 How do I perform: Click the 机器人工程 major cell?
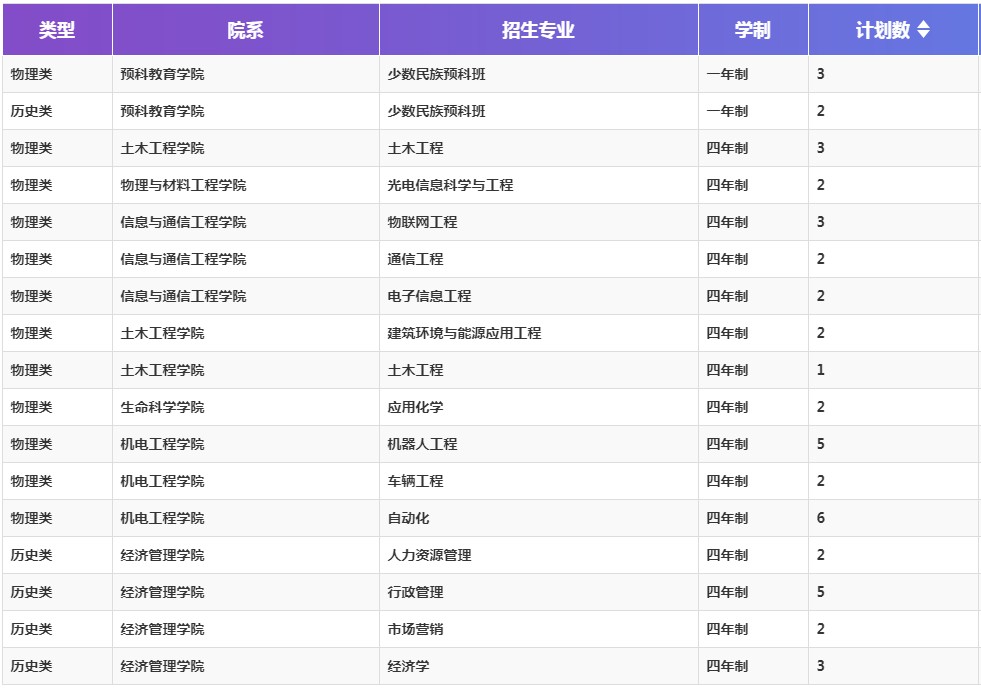click(422, 444)
